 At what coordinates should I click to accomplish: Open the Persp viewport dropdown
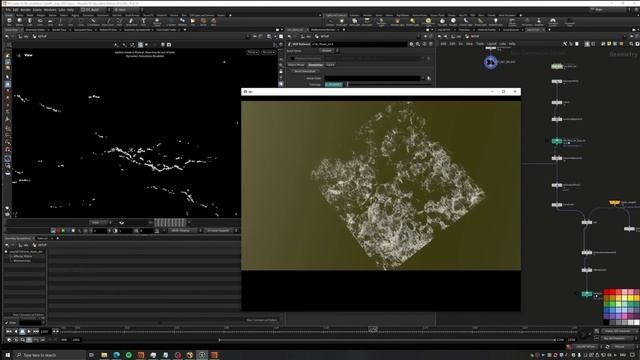pos(253,52)
